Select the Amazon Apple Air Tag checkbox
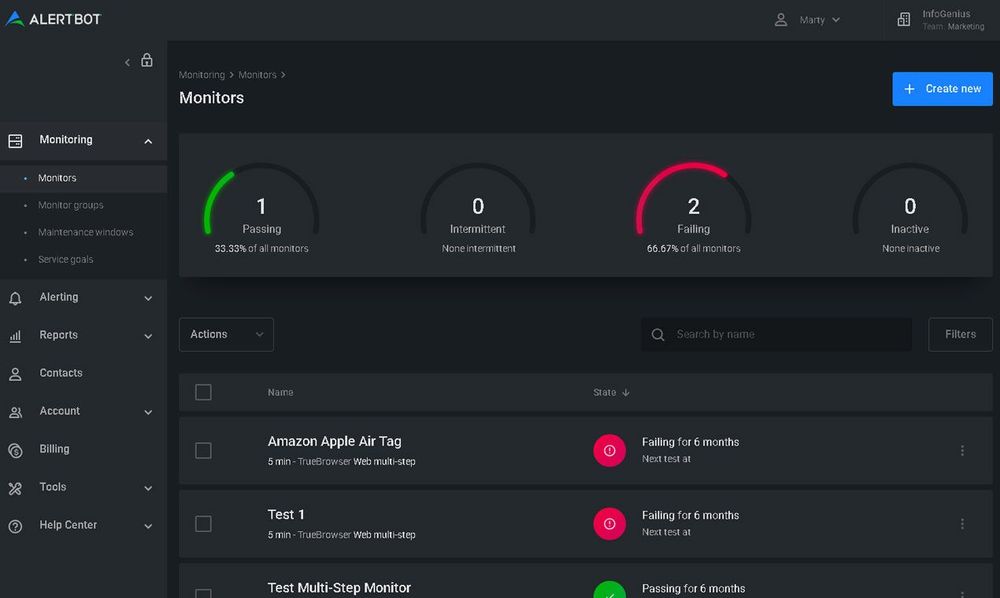Viewport: 1000px width, 598px height. point(203,451)
